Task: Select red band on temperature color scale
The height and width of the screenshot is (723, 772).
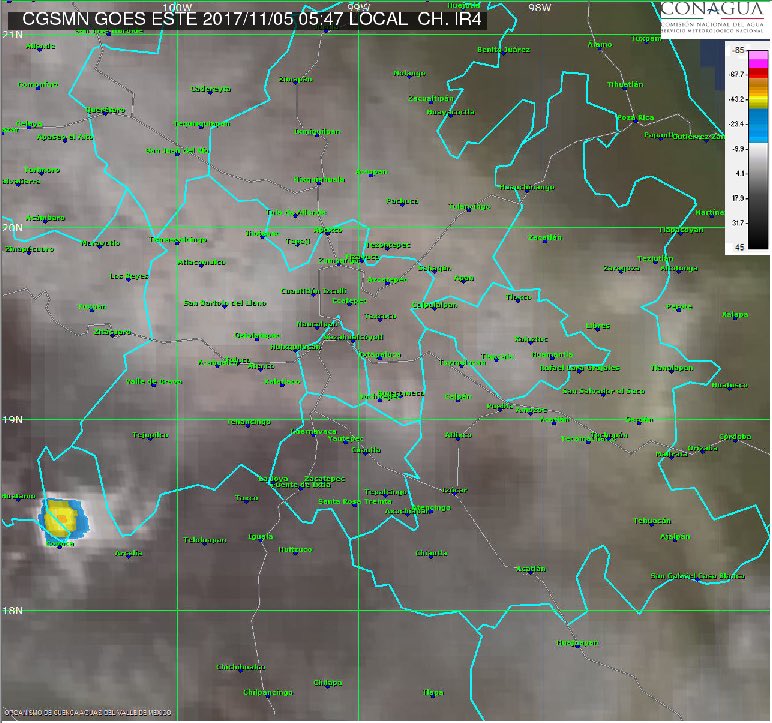Action: click(x=758, y=73)
